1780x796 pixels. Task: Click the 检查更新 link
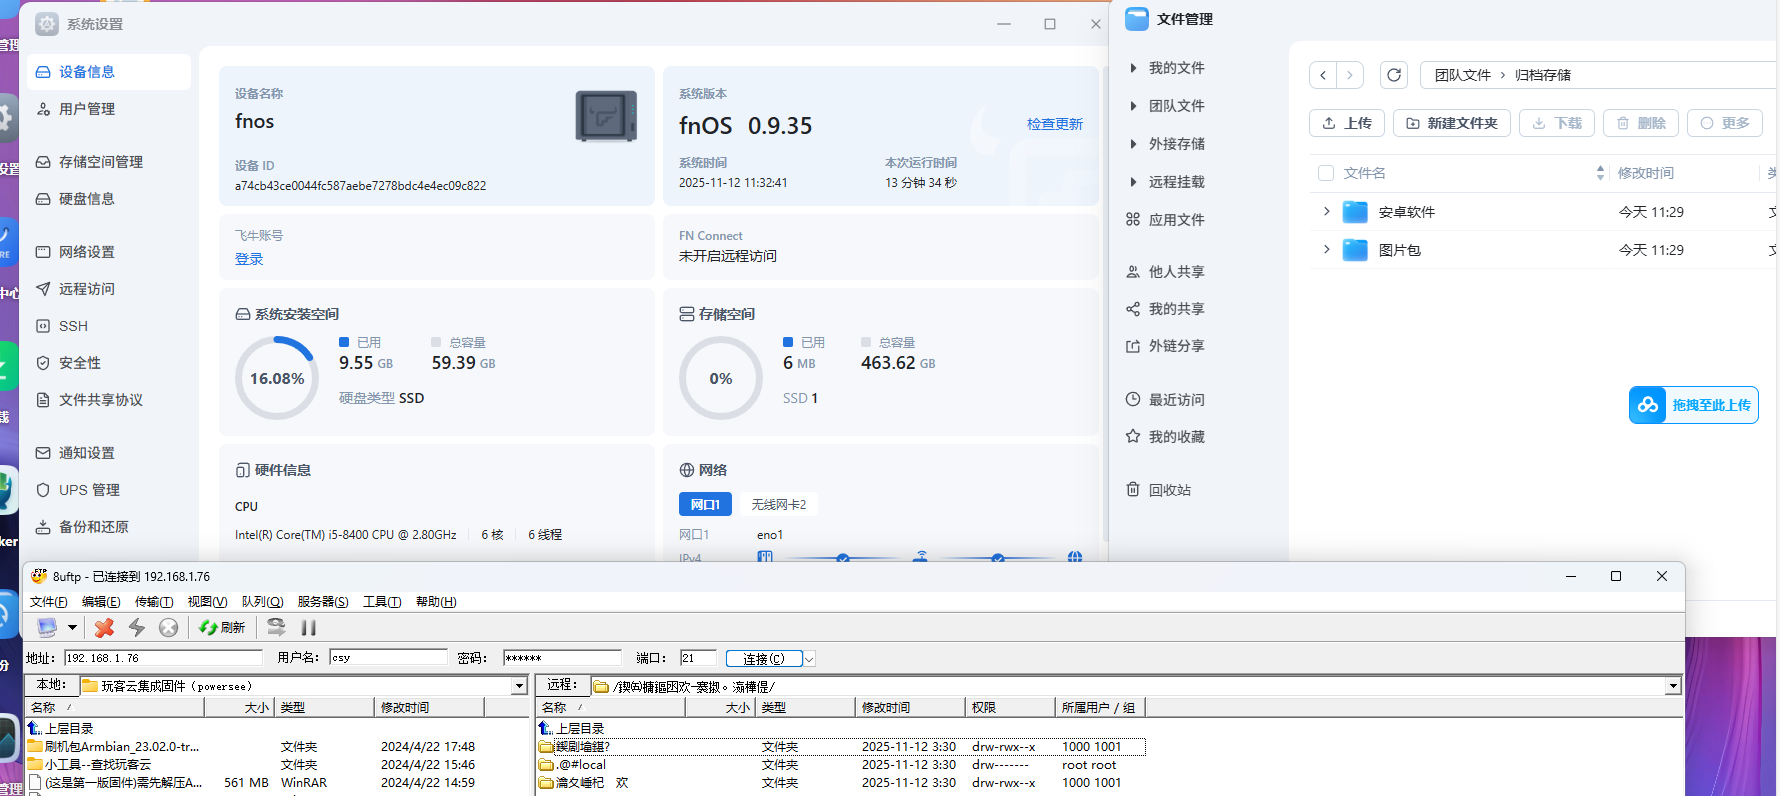(1055, 124)
